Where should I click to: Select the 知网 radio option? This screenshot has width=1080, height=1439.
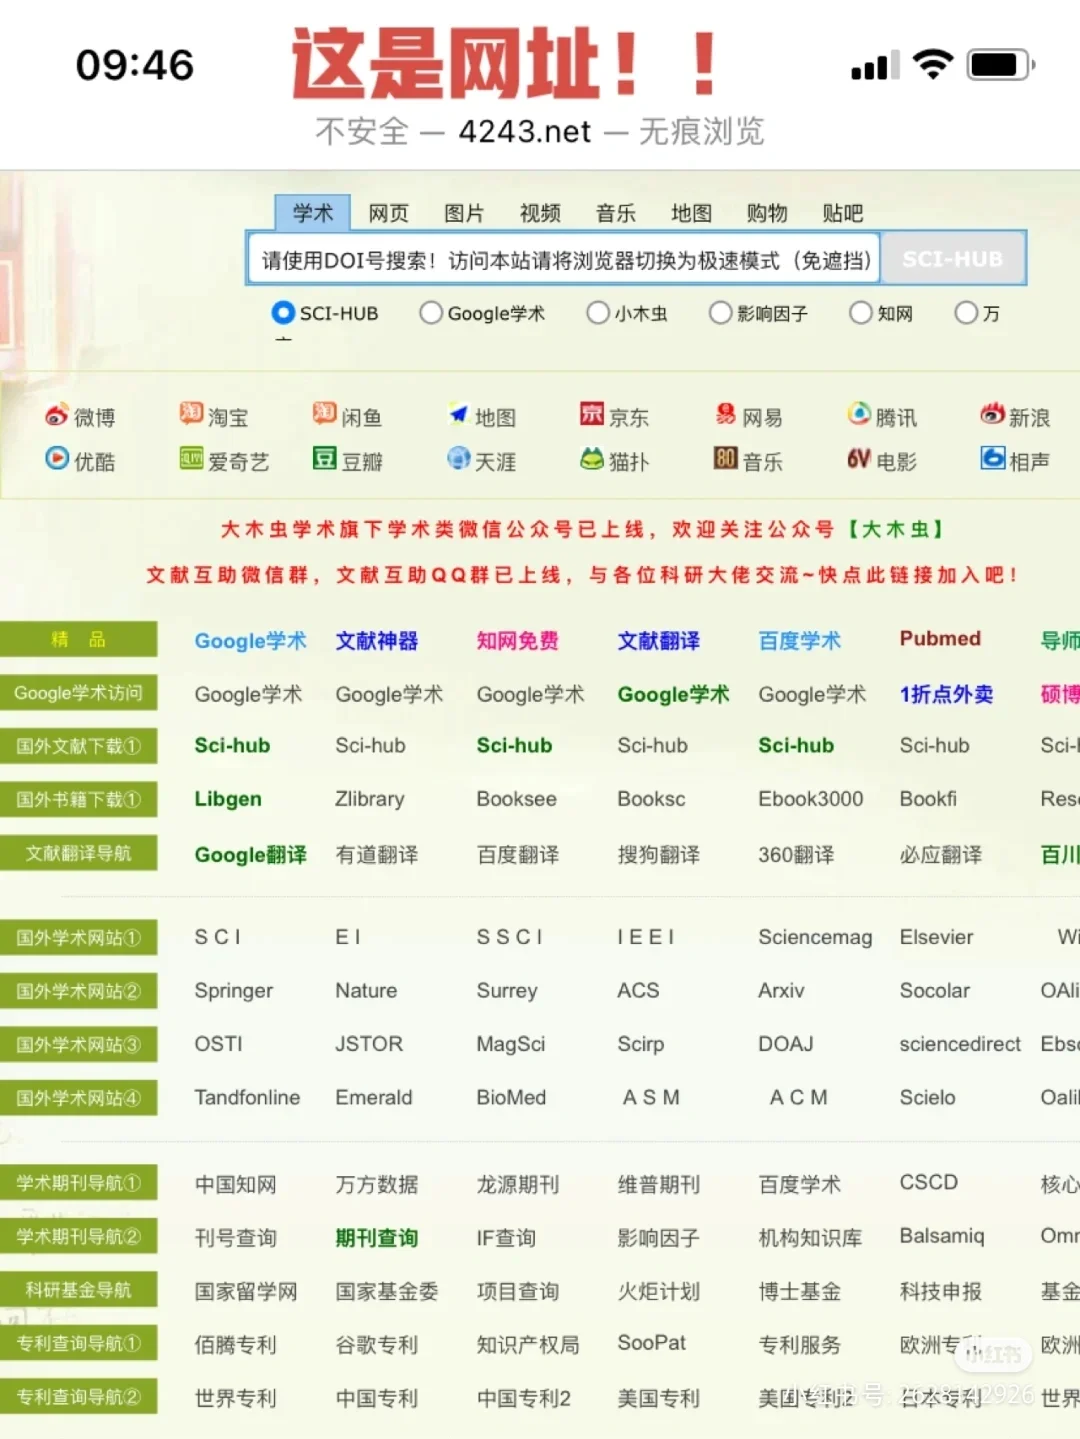pyautogui.click(x=861, y=313)
